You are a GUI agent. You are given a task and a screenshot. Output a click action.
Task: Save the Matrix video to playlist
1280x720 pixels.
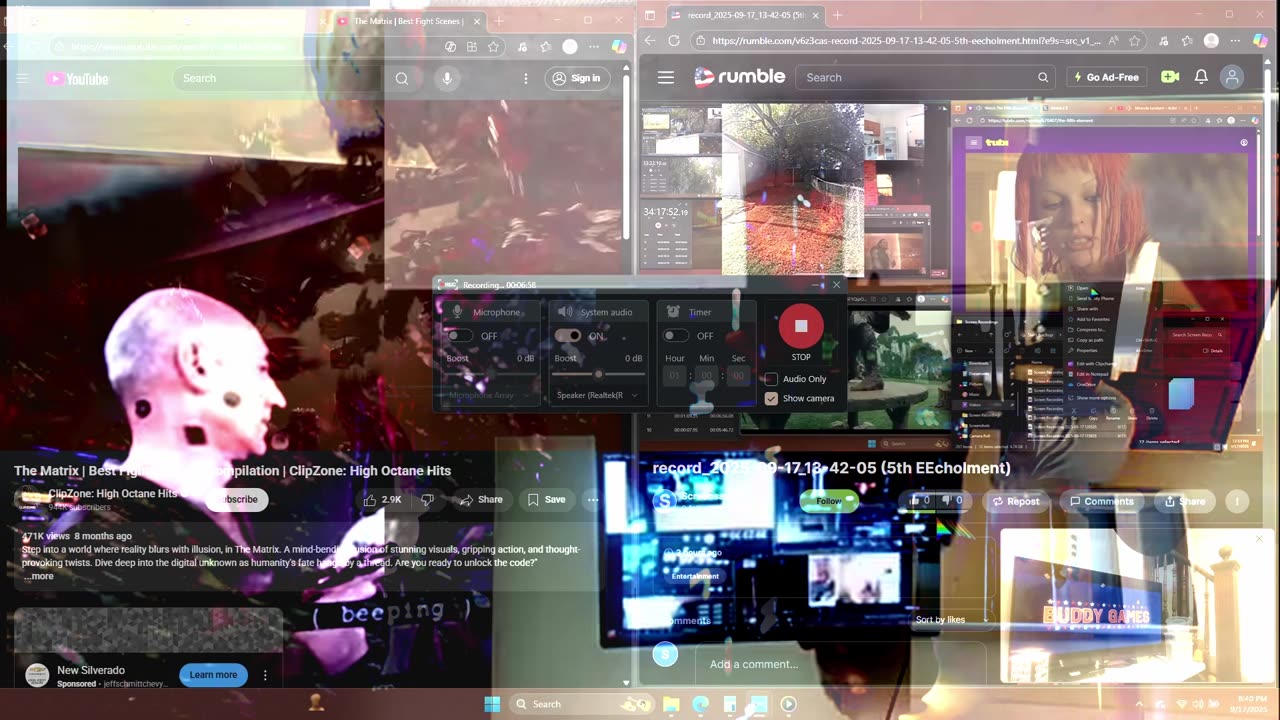click(x=547, y=499)
